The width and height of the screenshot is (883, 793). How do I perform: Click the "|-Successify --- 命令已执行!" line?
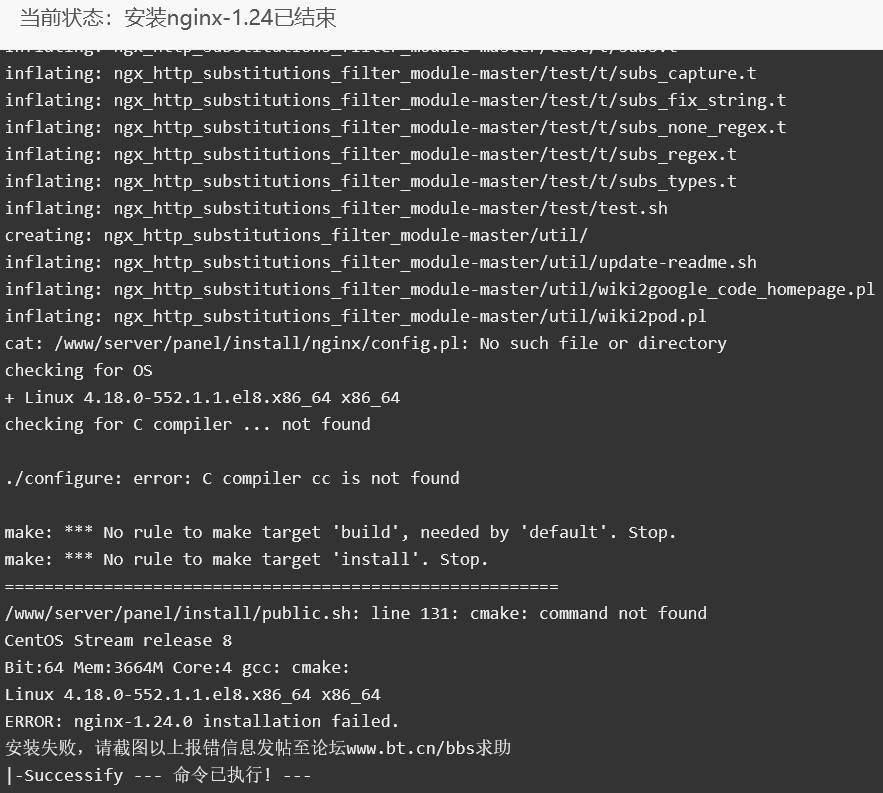point(158,775)
